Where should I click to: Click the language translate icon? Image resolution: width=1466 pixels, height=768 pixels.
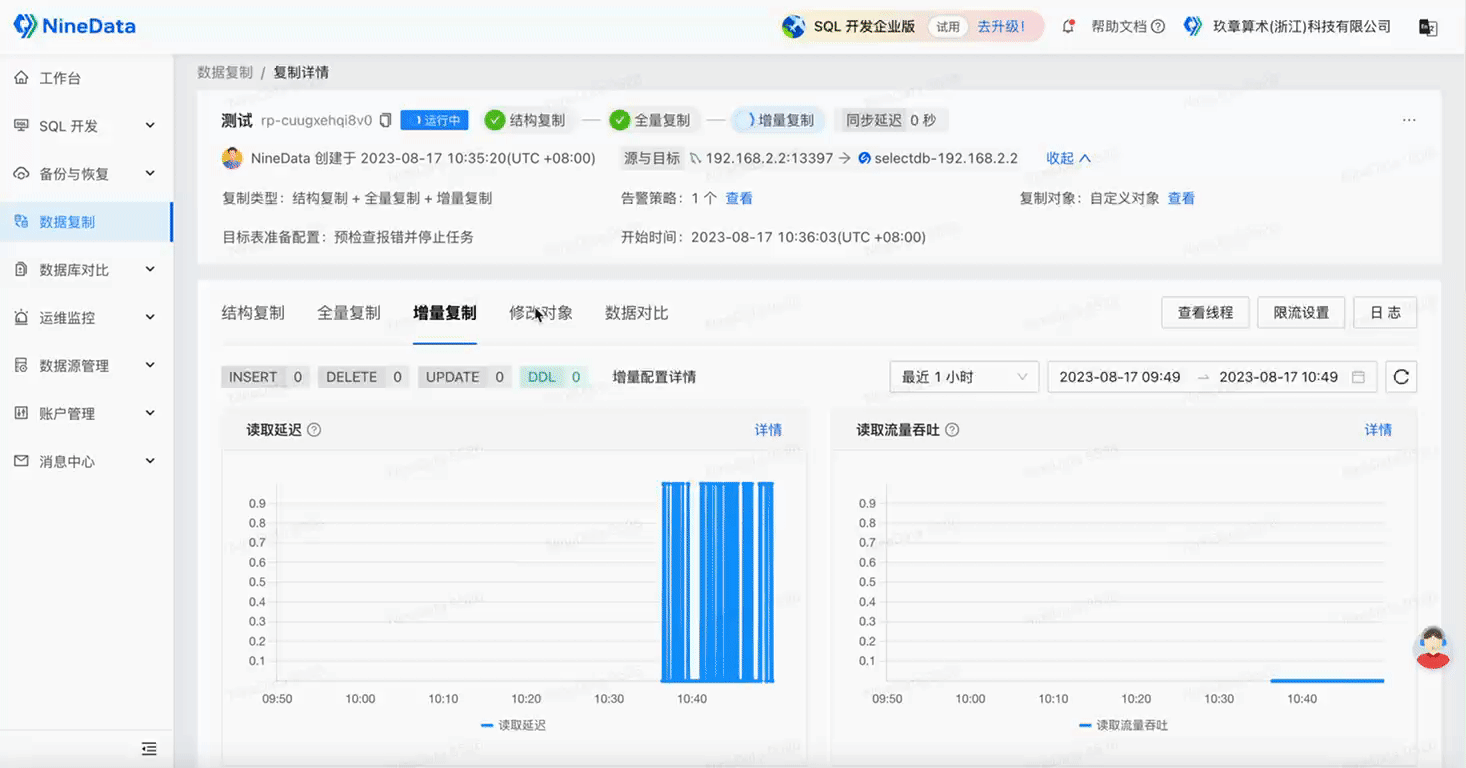[x=1428, y=27]
